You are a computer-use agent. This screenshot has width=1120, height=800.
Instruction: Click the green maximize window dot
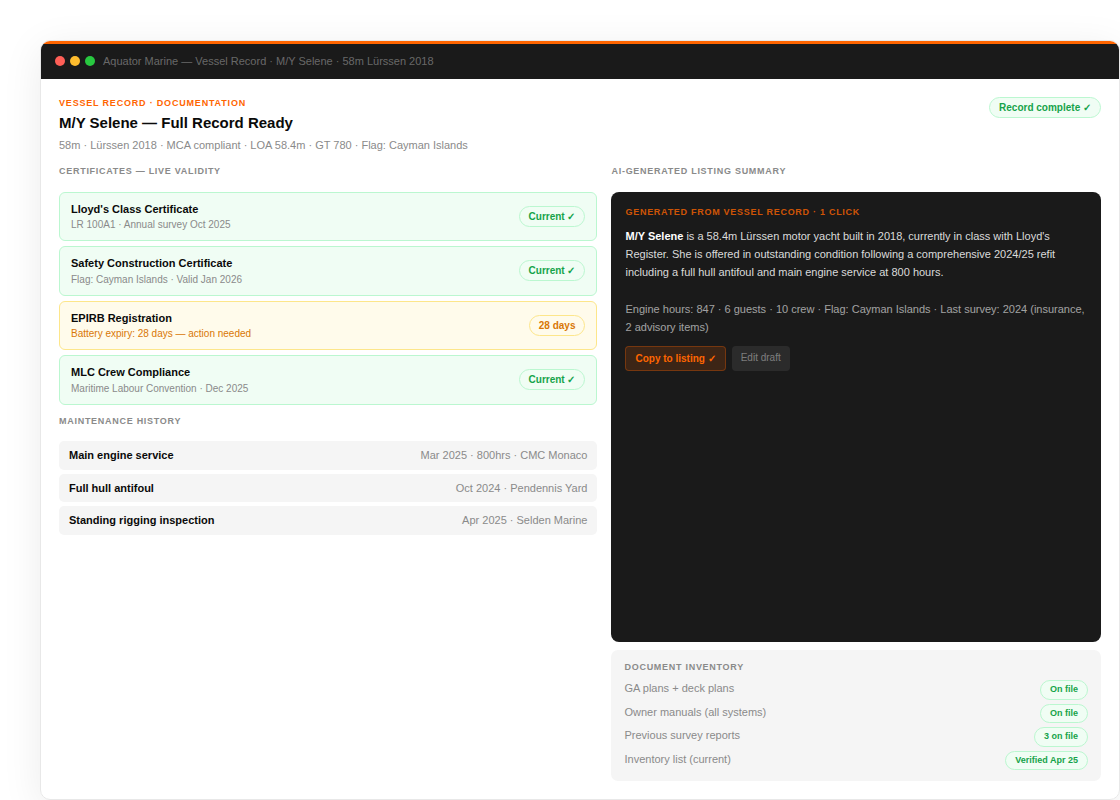tap(90, 61)
